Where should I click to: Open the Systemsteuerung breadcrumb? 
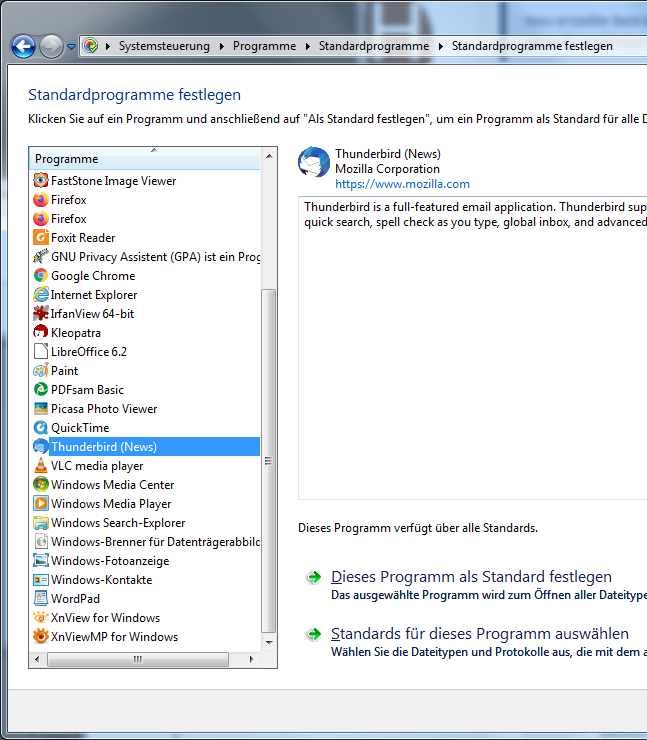pyautogui.click(x=164, y=46)
